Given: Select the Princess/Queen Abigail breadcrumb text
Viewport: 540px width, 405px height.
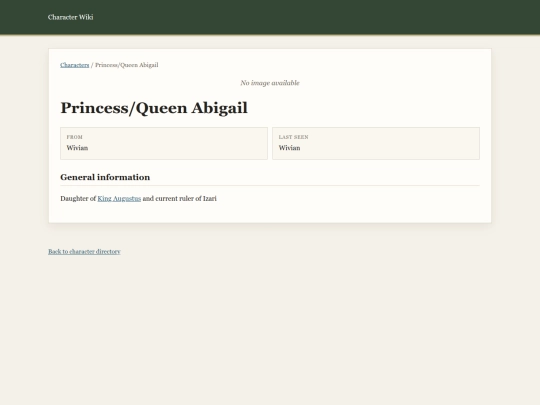Looking at the screenshot, I should (x=127, y=65).
